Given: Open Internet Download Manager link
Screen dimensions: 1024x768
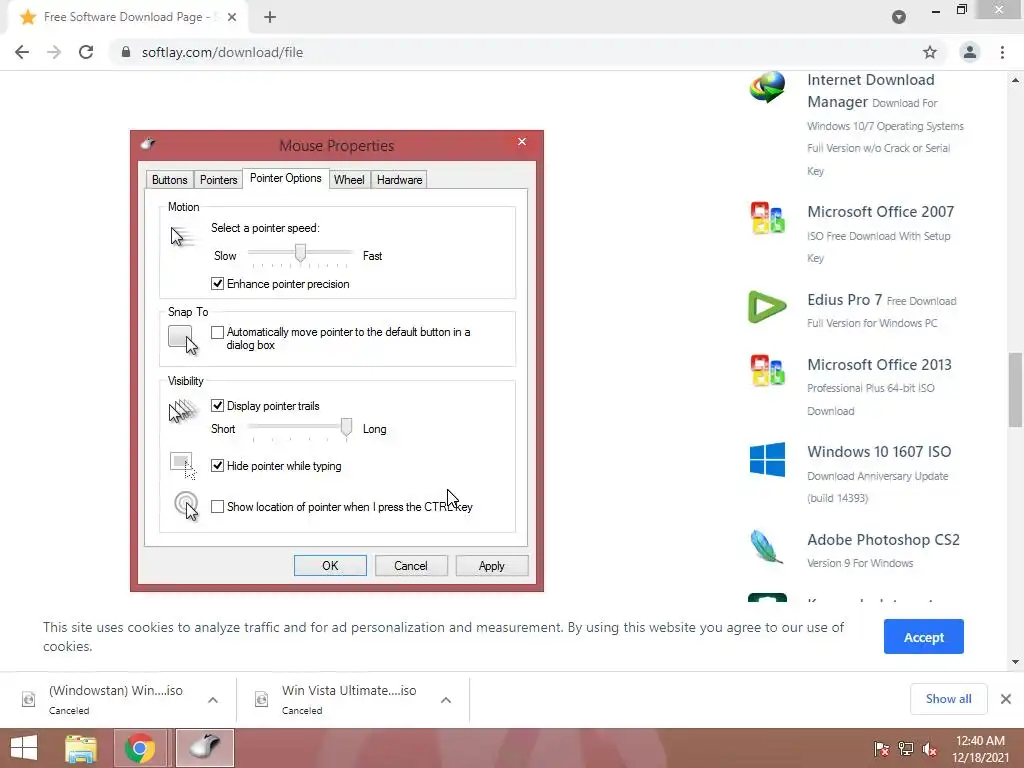Looking at the screenshot, I should pyautogui.click(x=871, y=91).
